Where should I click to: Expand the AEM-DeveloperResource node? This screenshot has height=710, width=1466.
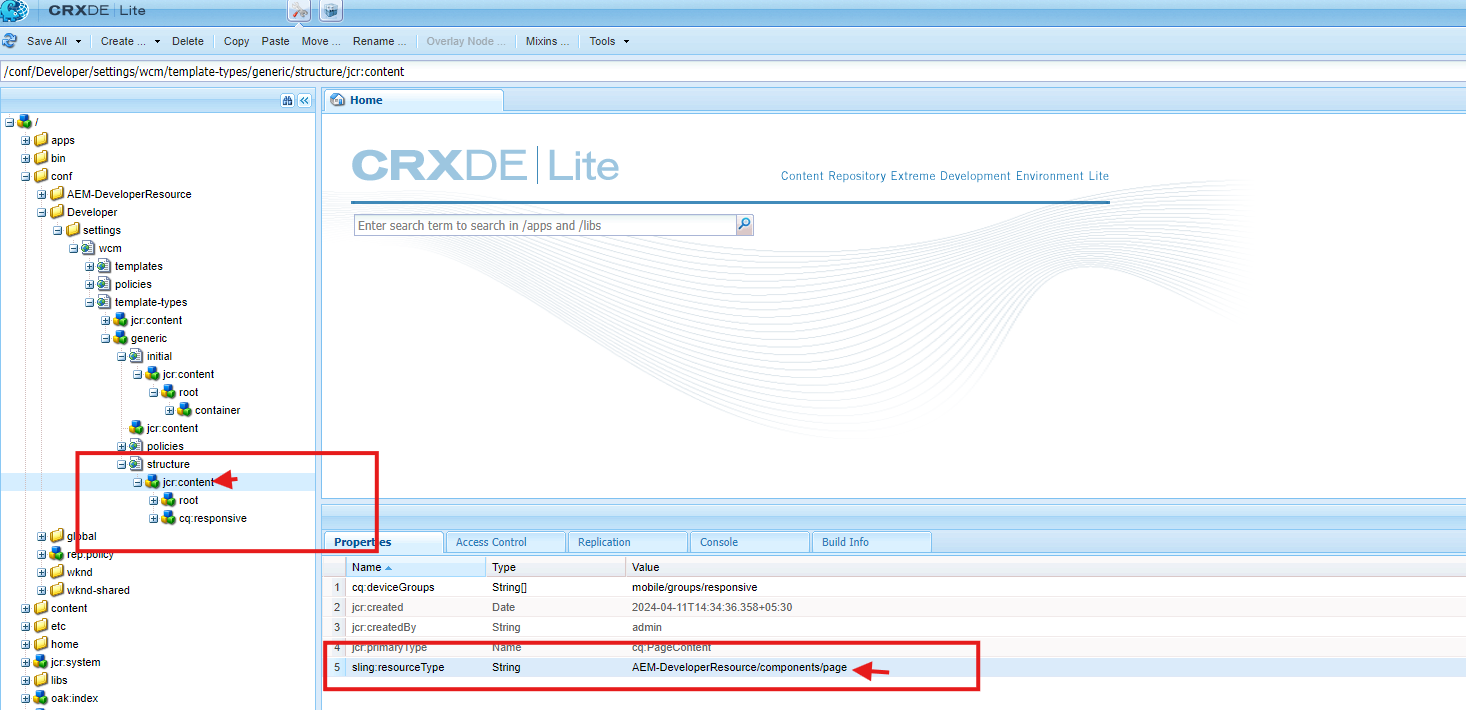coord(42,194)
